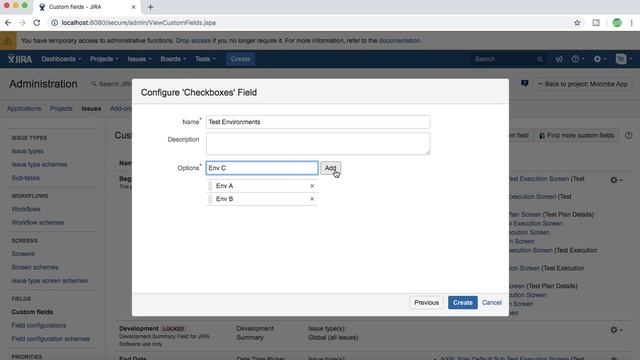Select the Custom fields - JIRA browser tab
The width and height of the screenshot is (640, 360).
point(87,7)
